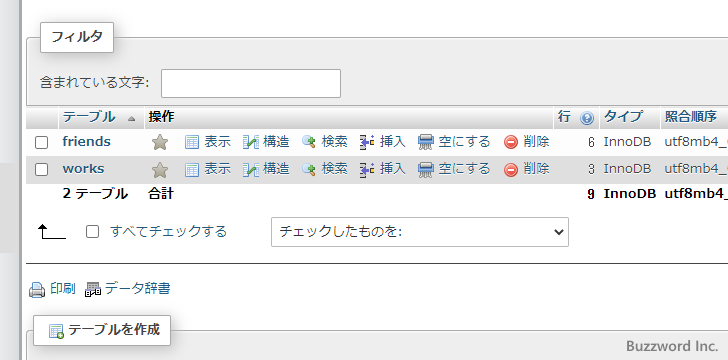Click the printer icon for 印刷
The height and width of the screenshot is (360, 728).
[37, 290]
